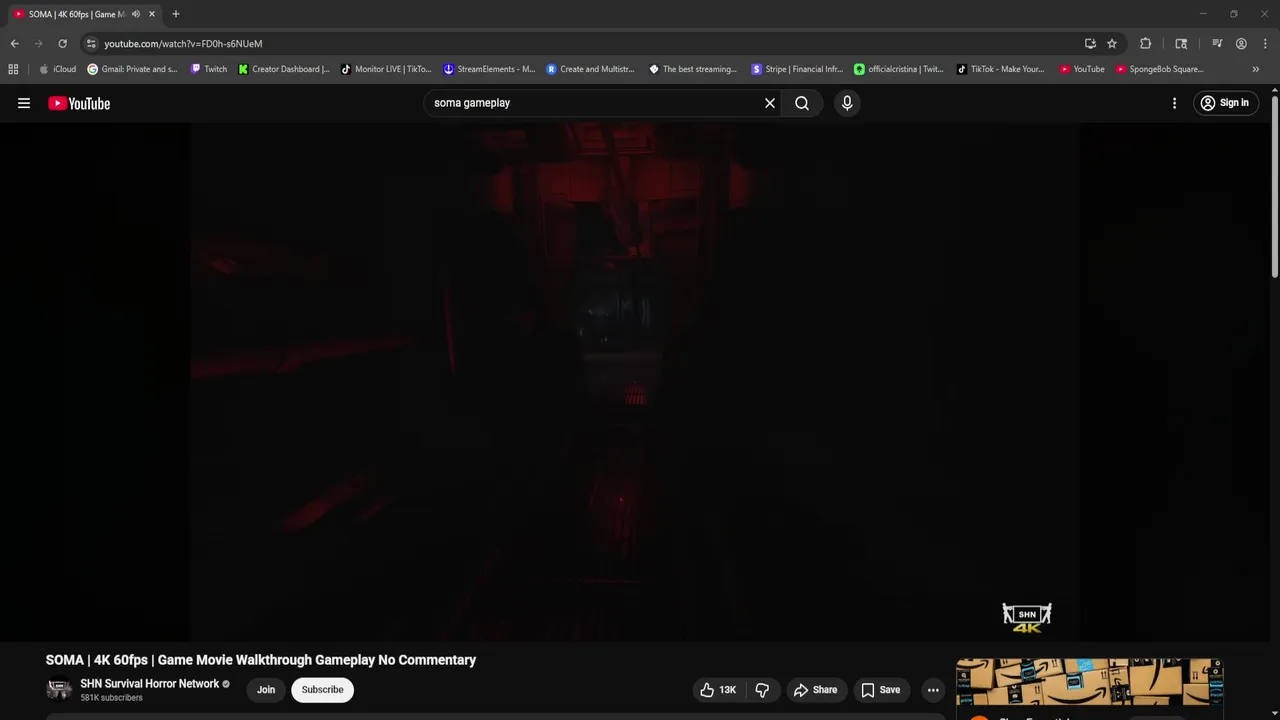Open the SpongeBob SquarePants bookmark
The width and height of the screenshot is (1280, 720).
1160,69
